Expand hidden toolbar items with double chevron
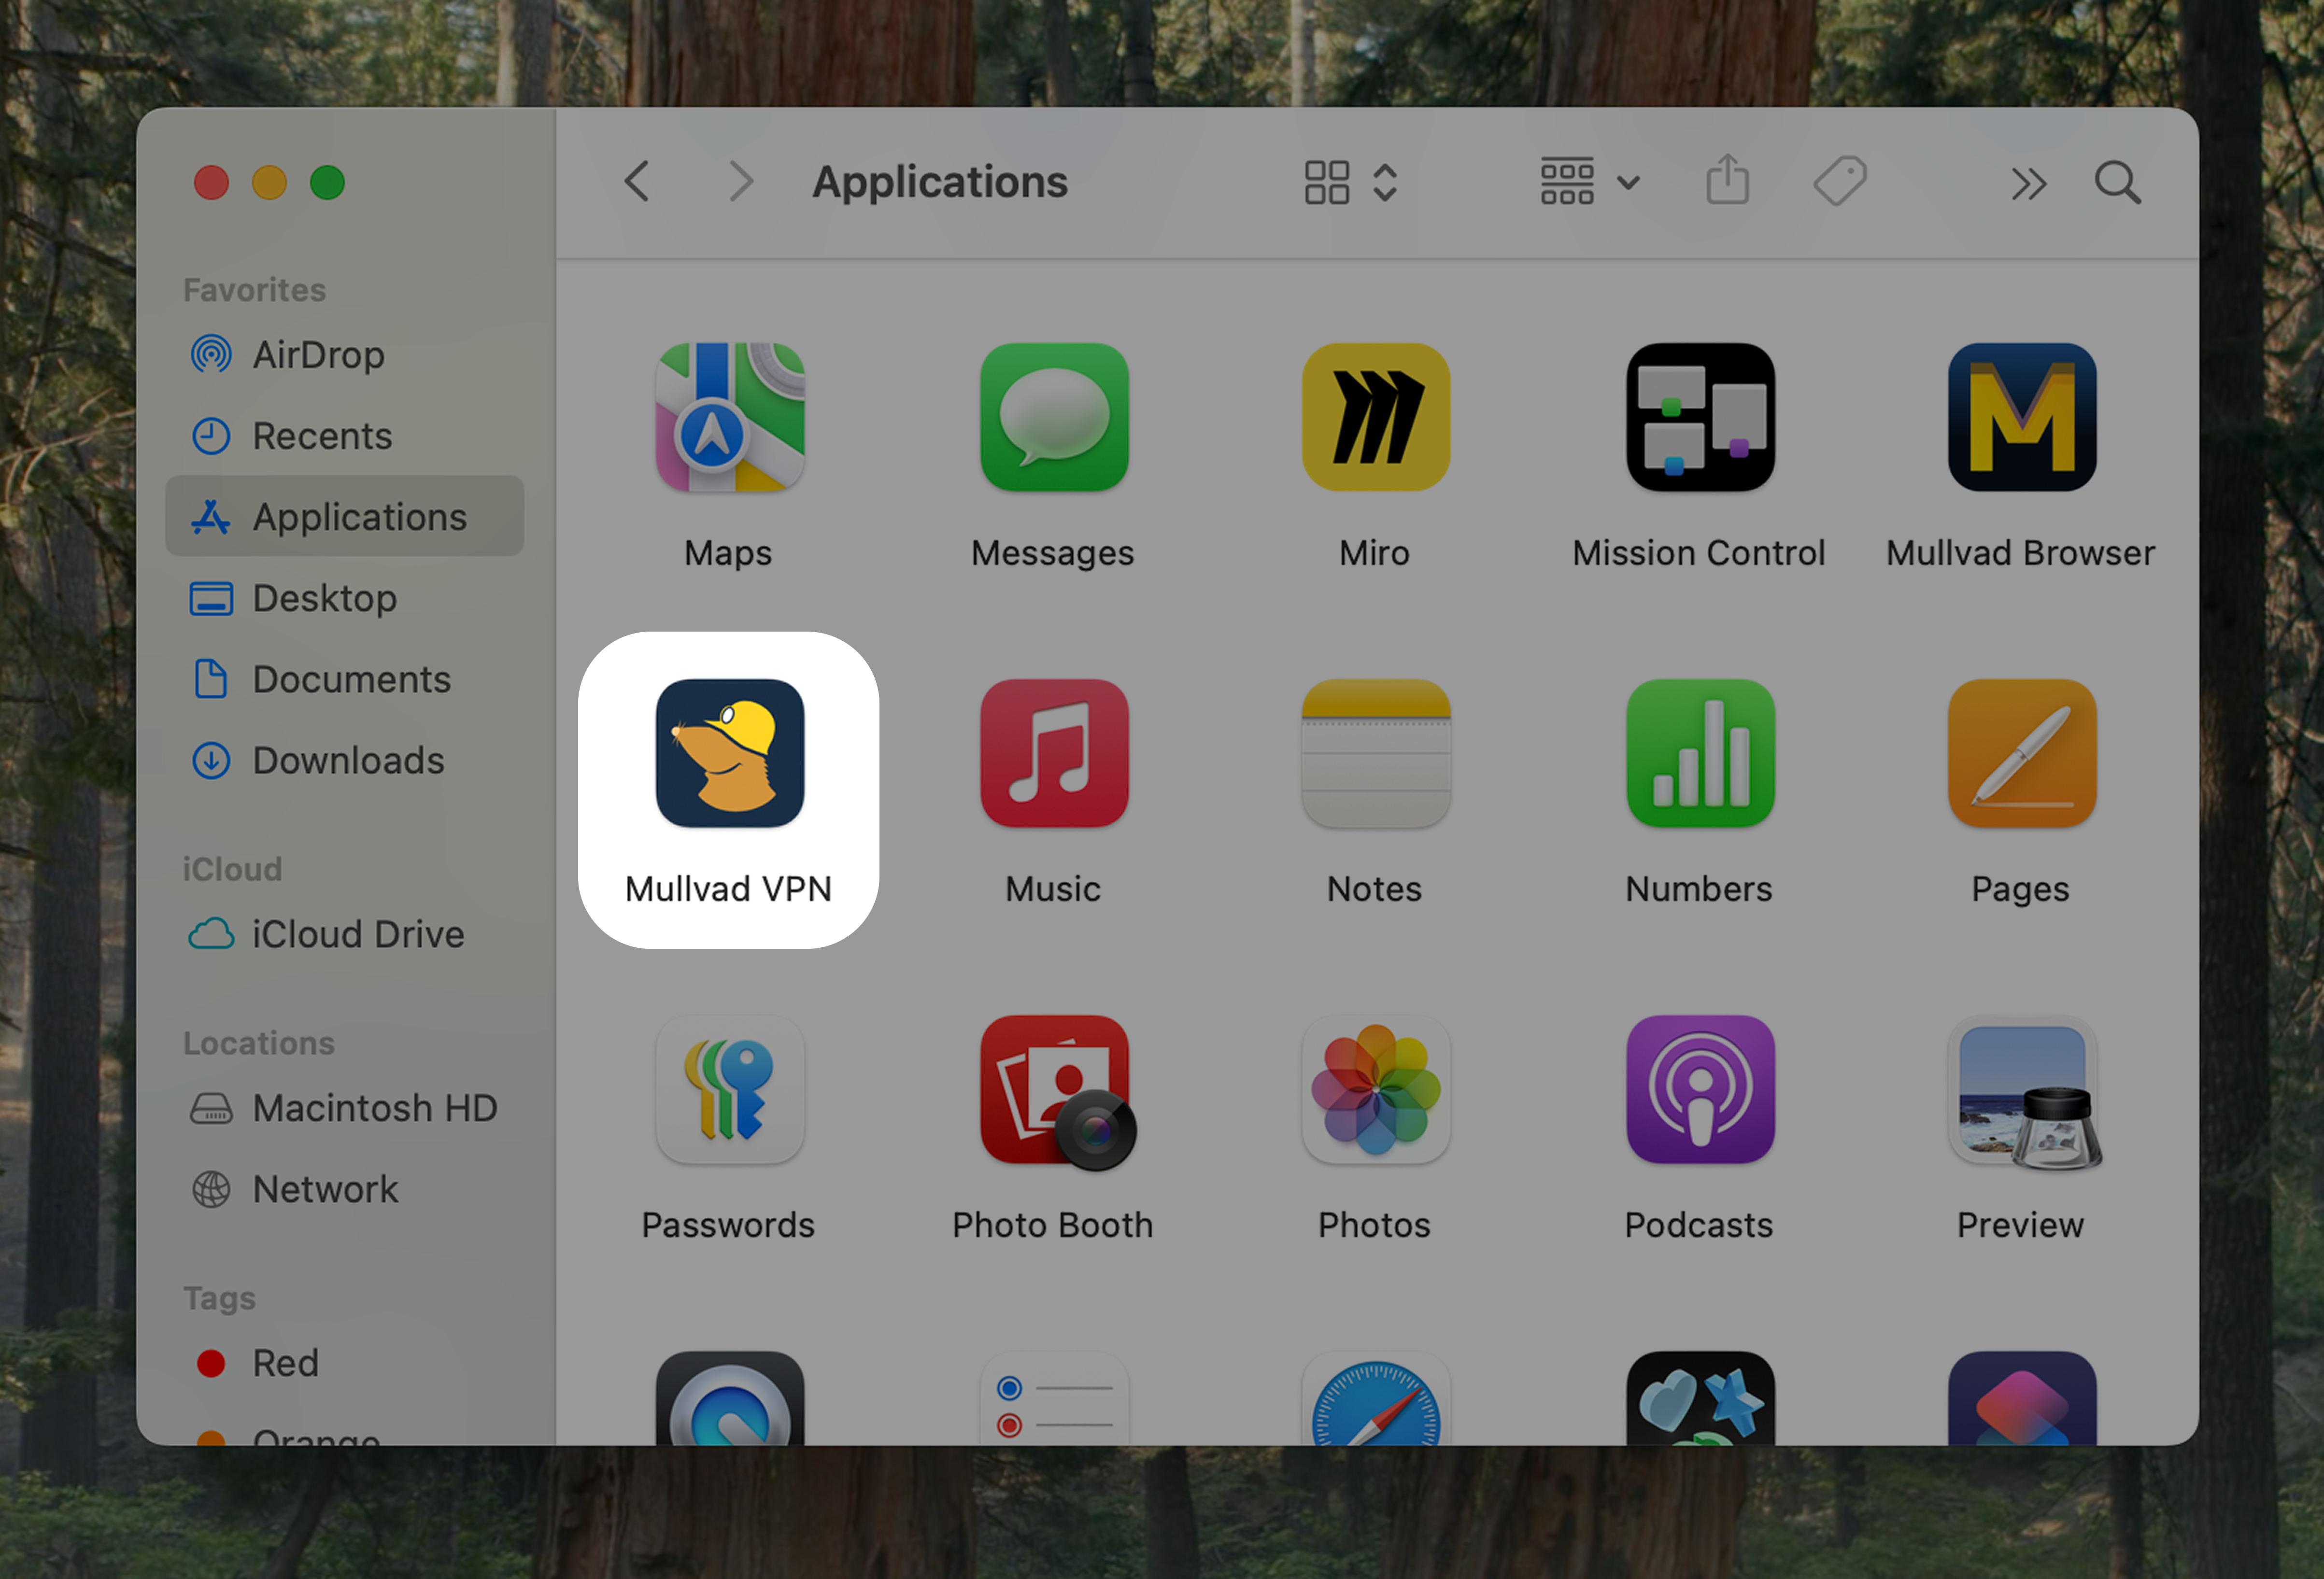 pyautogui.click(x=2028, y=184)
